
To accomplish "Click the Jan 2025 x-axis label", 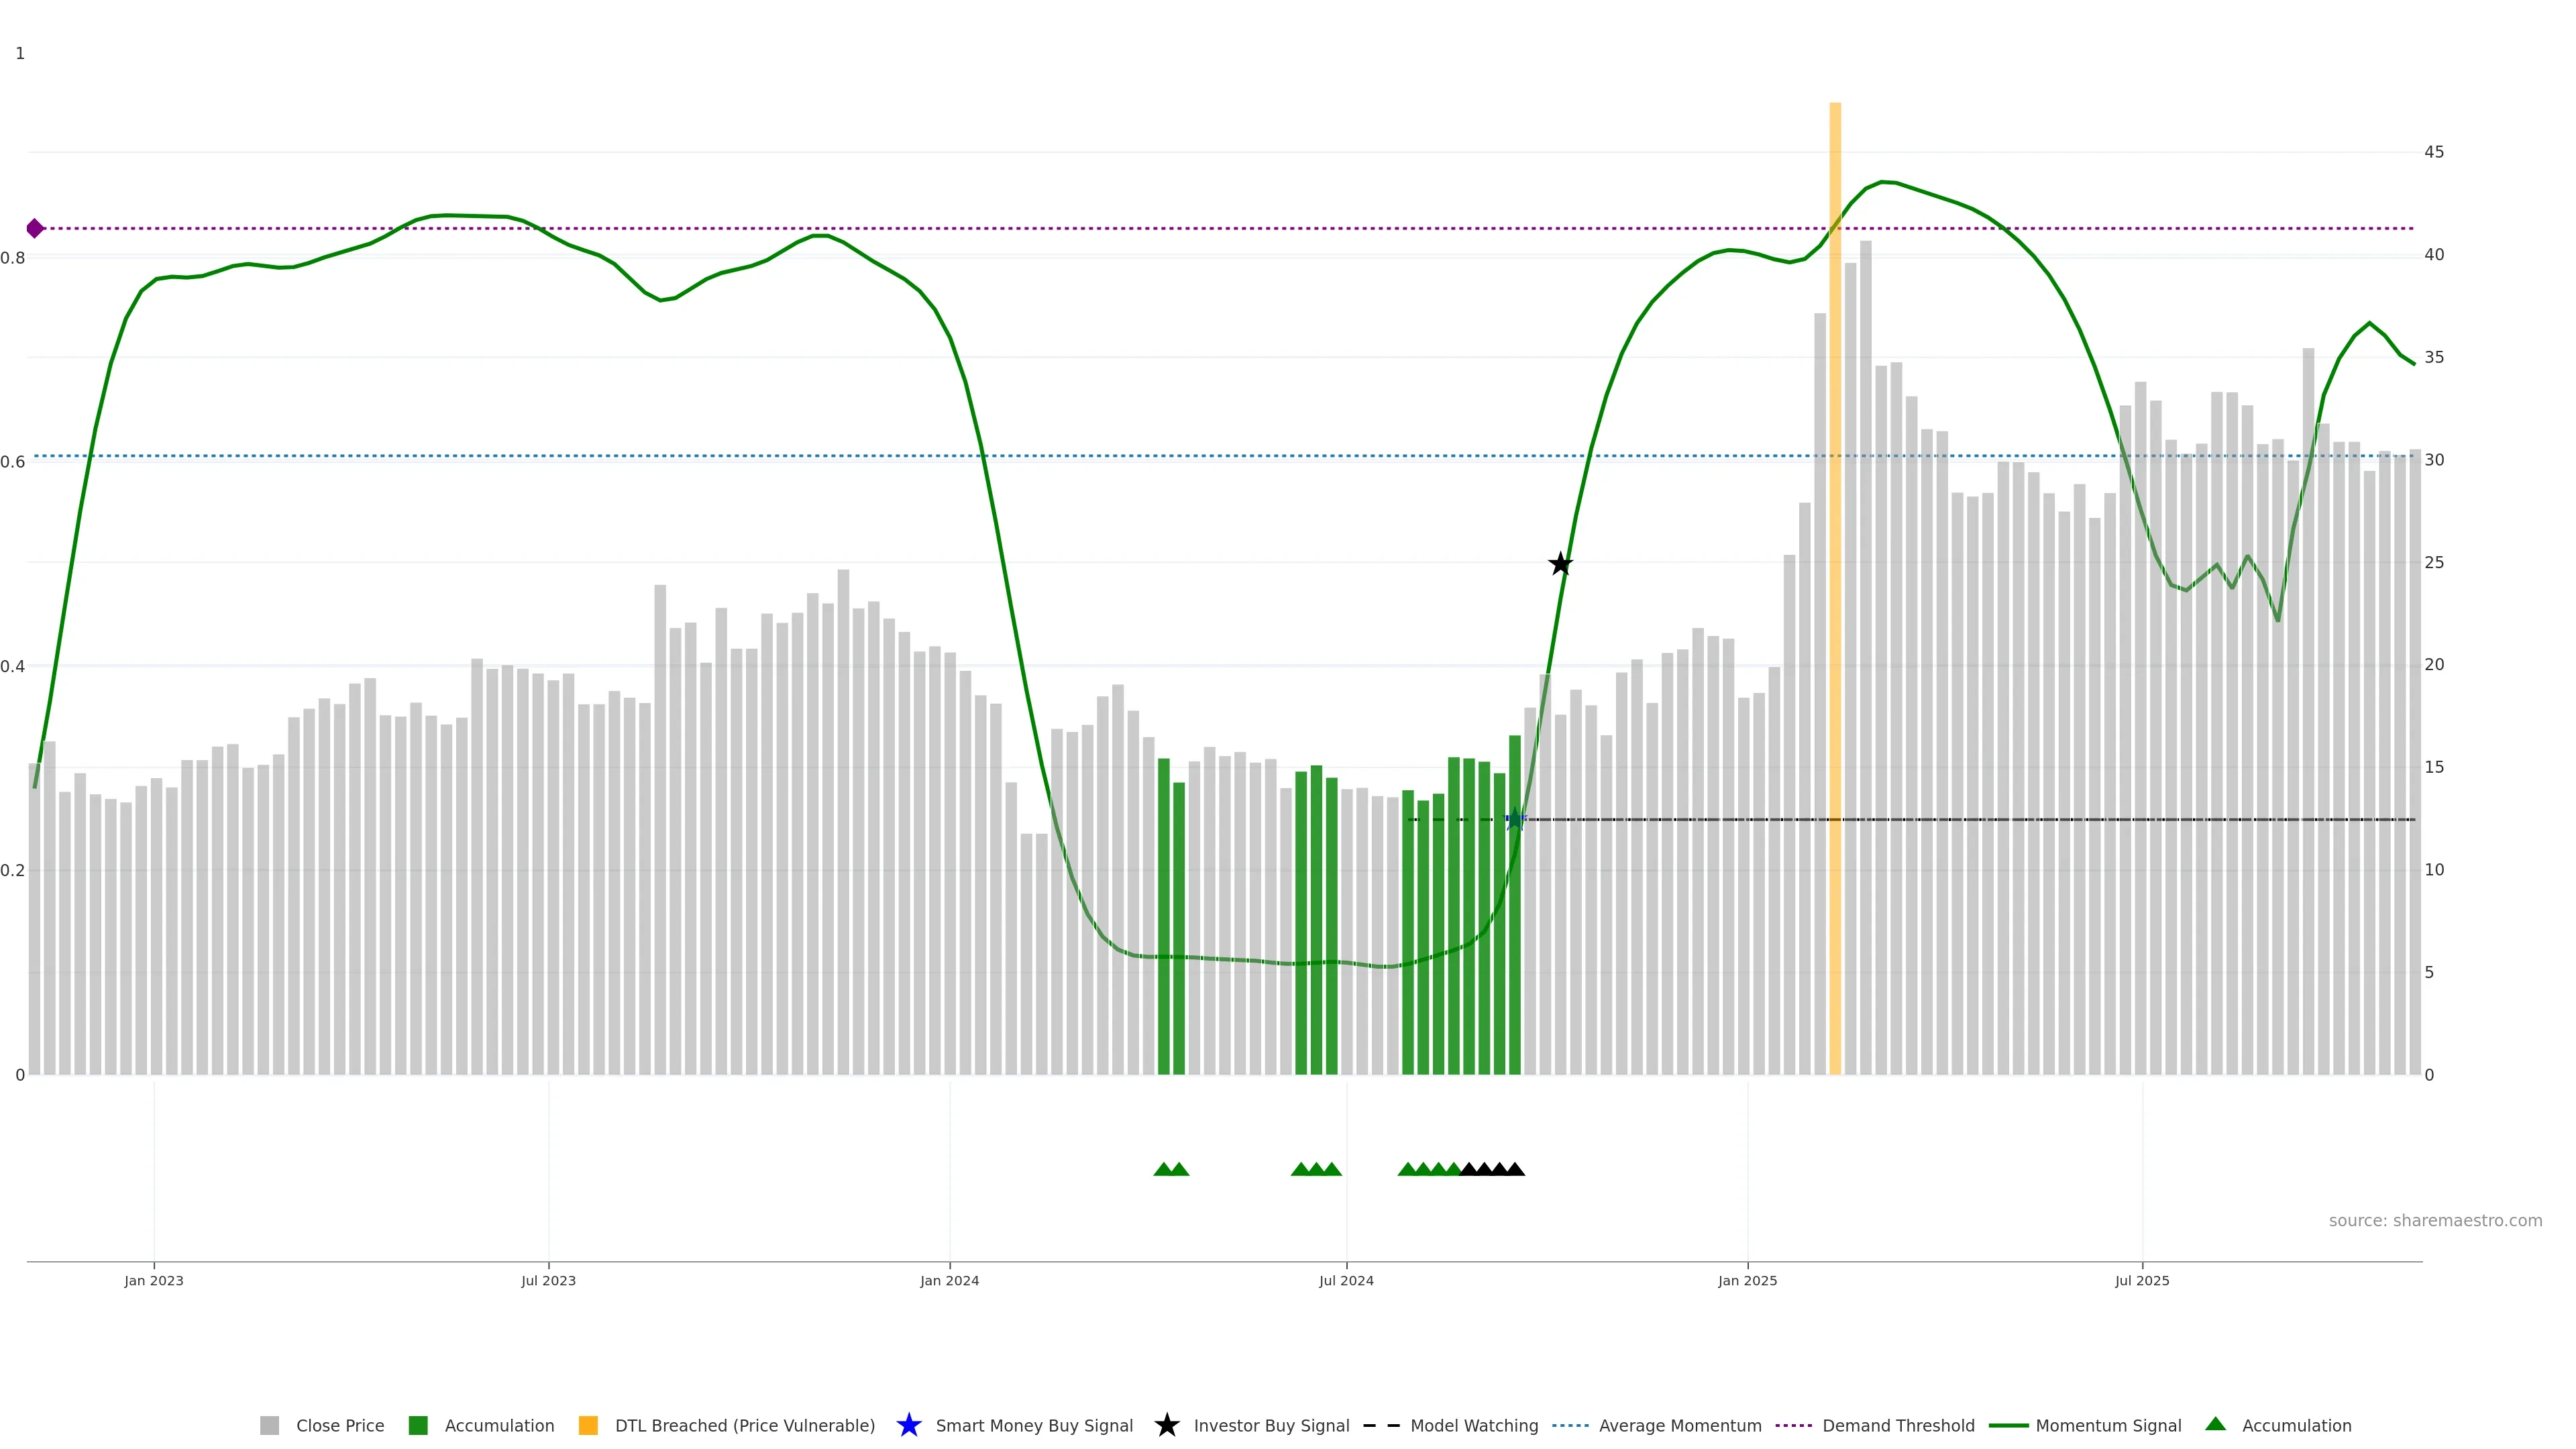I will (x=1747, y=1281).
